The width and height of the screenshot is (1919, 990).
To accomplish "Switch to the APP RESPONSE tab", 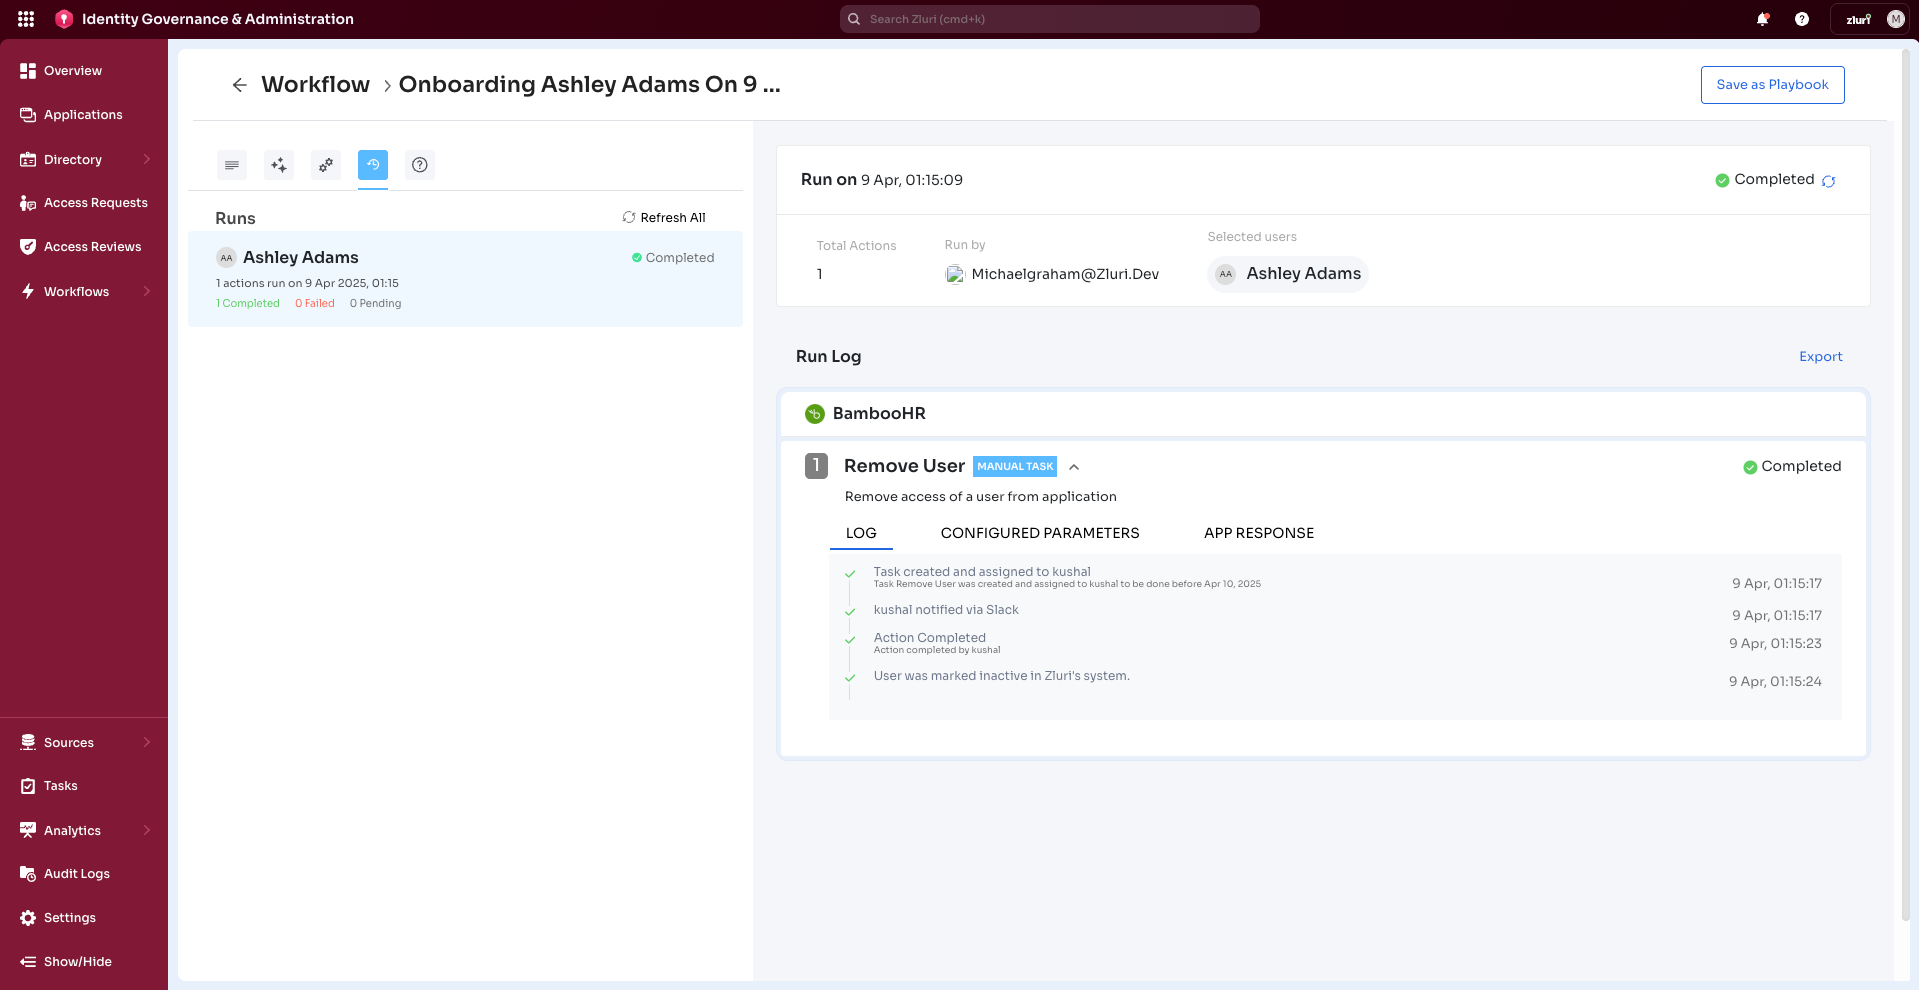I will (x=1259, y=533).
